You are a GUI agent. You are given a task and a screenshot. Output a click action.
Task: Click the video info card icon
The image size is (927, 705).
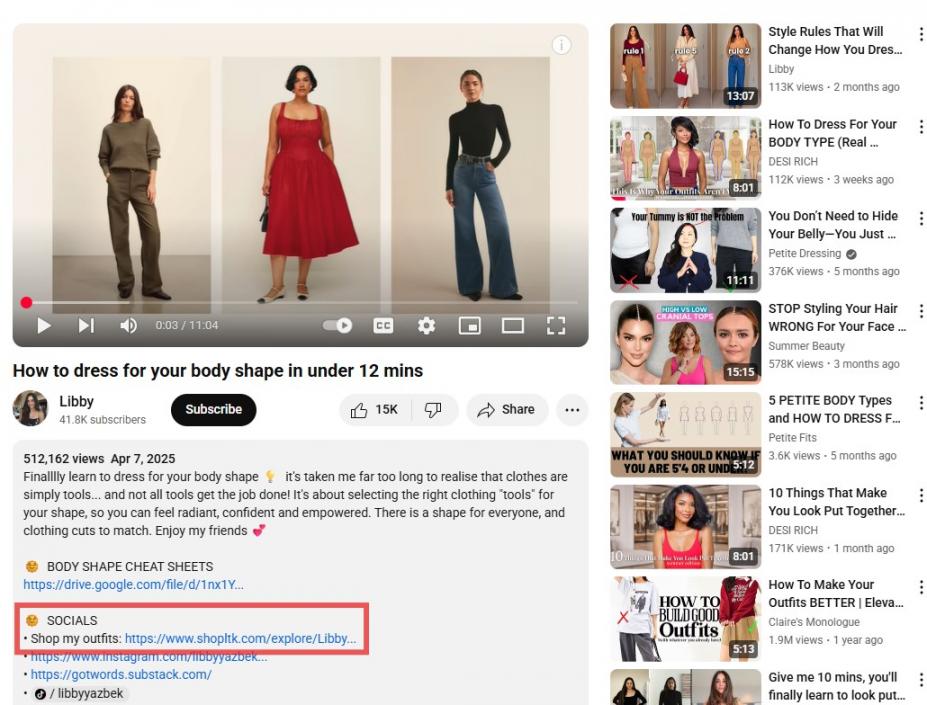point(562,45)
